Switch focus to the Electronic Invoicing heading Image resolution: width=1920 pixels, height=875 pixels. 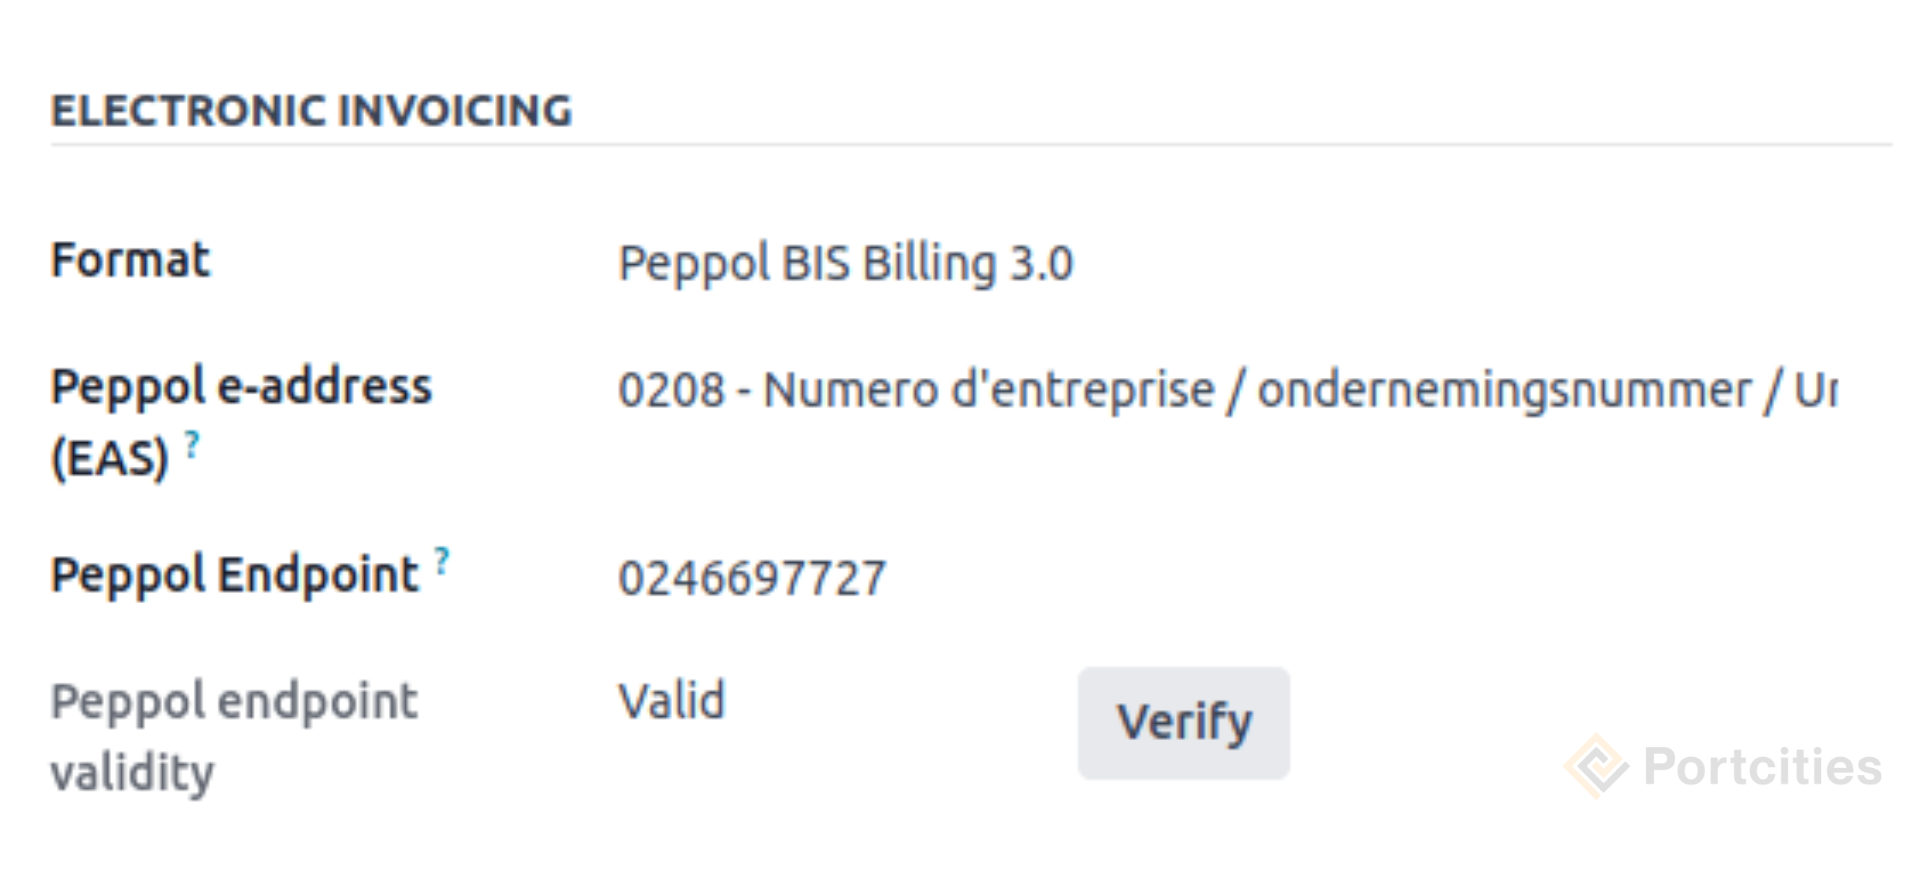pyautogui.click(x=313, y=110)
